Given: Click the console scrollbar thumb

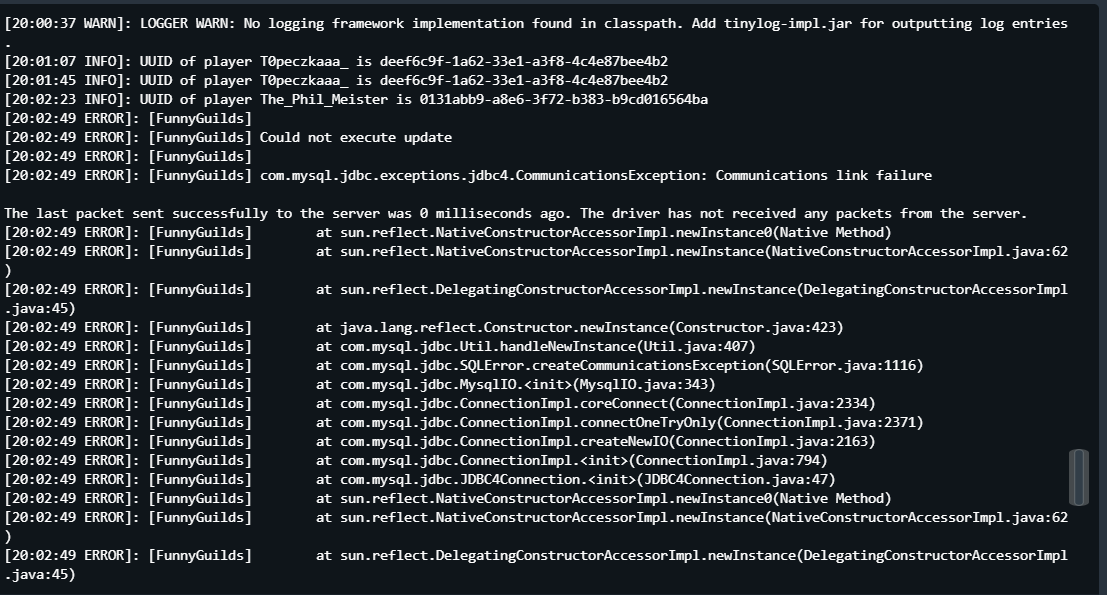Looking at the screenshot, I should [x=1078, y=478].
